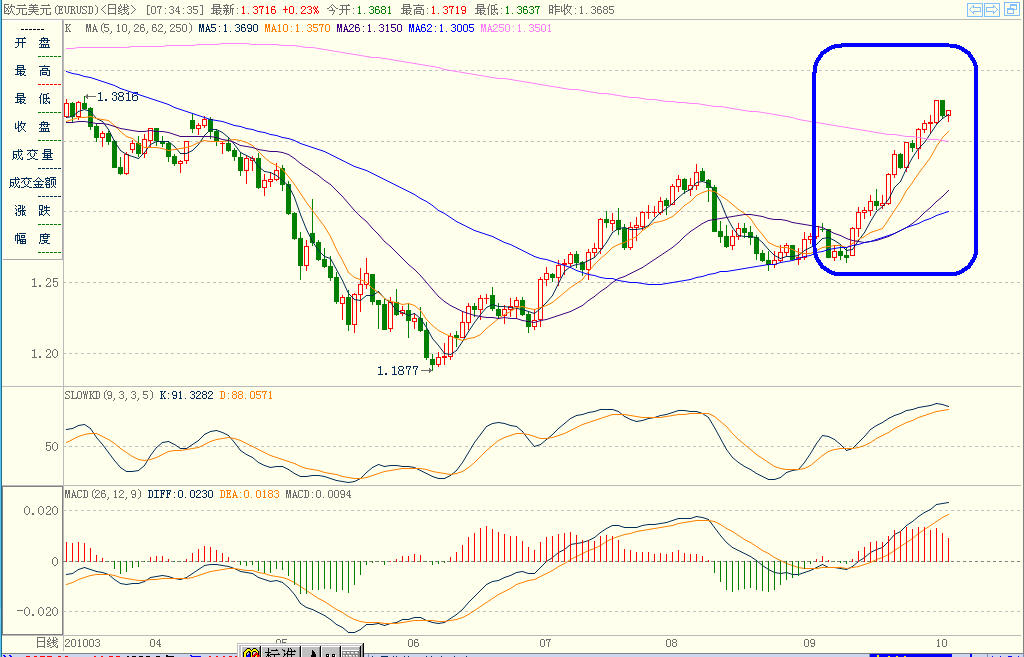Screen dimensions: 1024x657
Task: Click the +0.23% change value
Action: click(301, 10)
